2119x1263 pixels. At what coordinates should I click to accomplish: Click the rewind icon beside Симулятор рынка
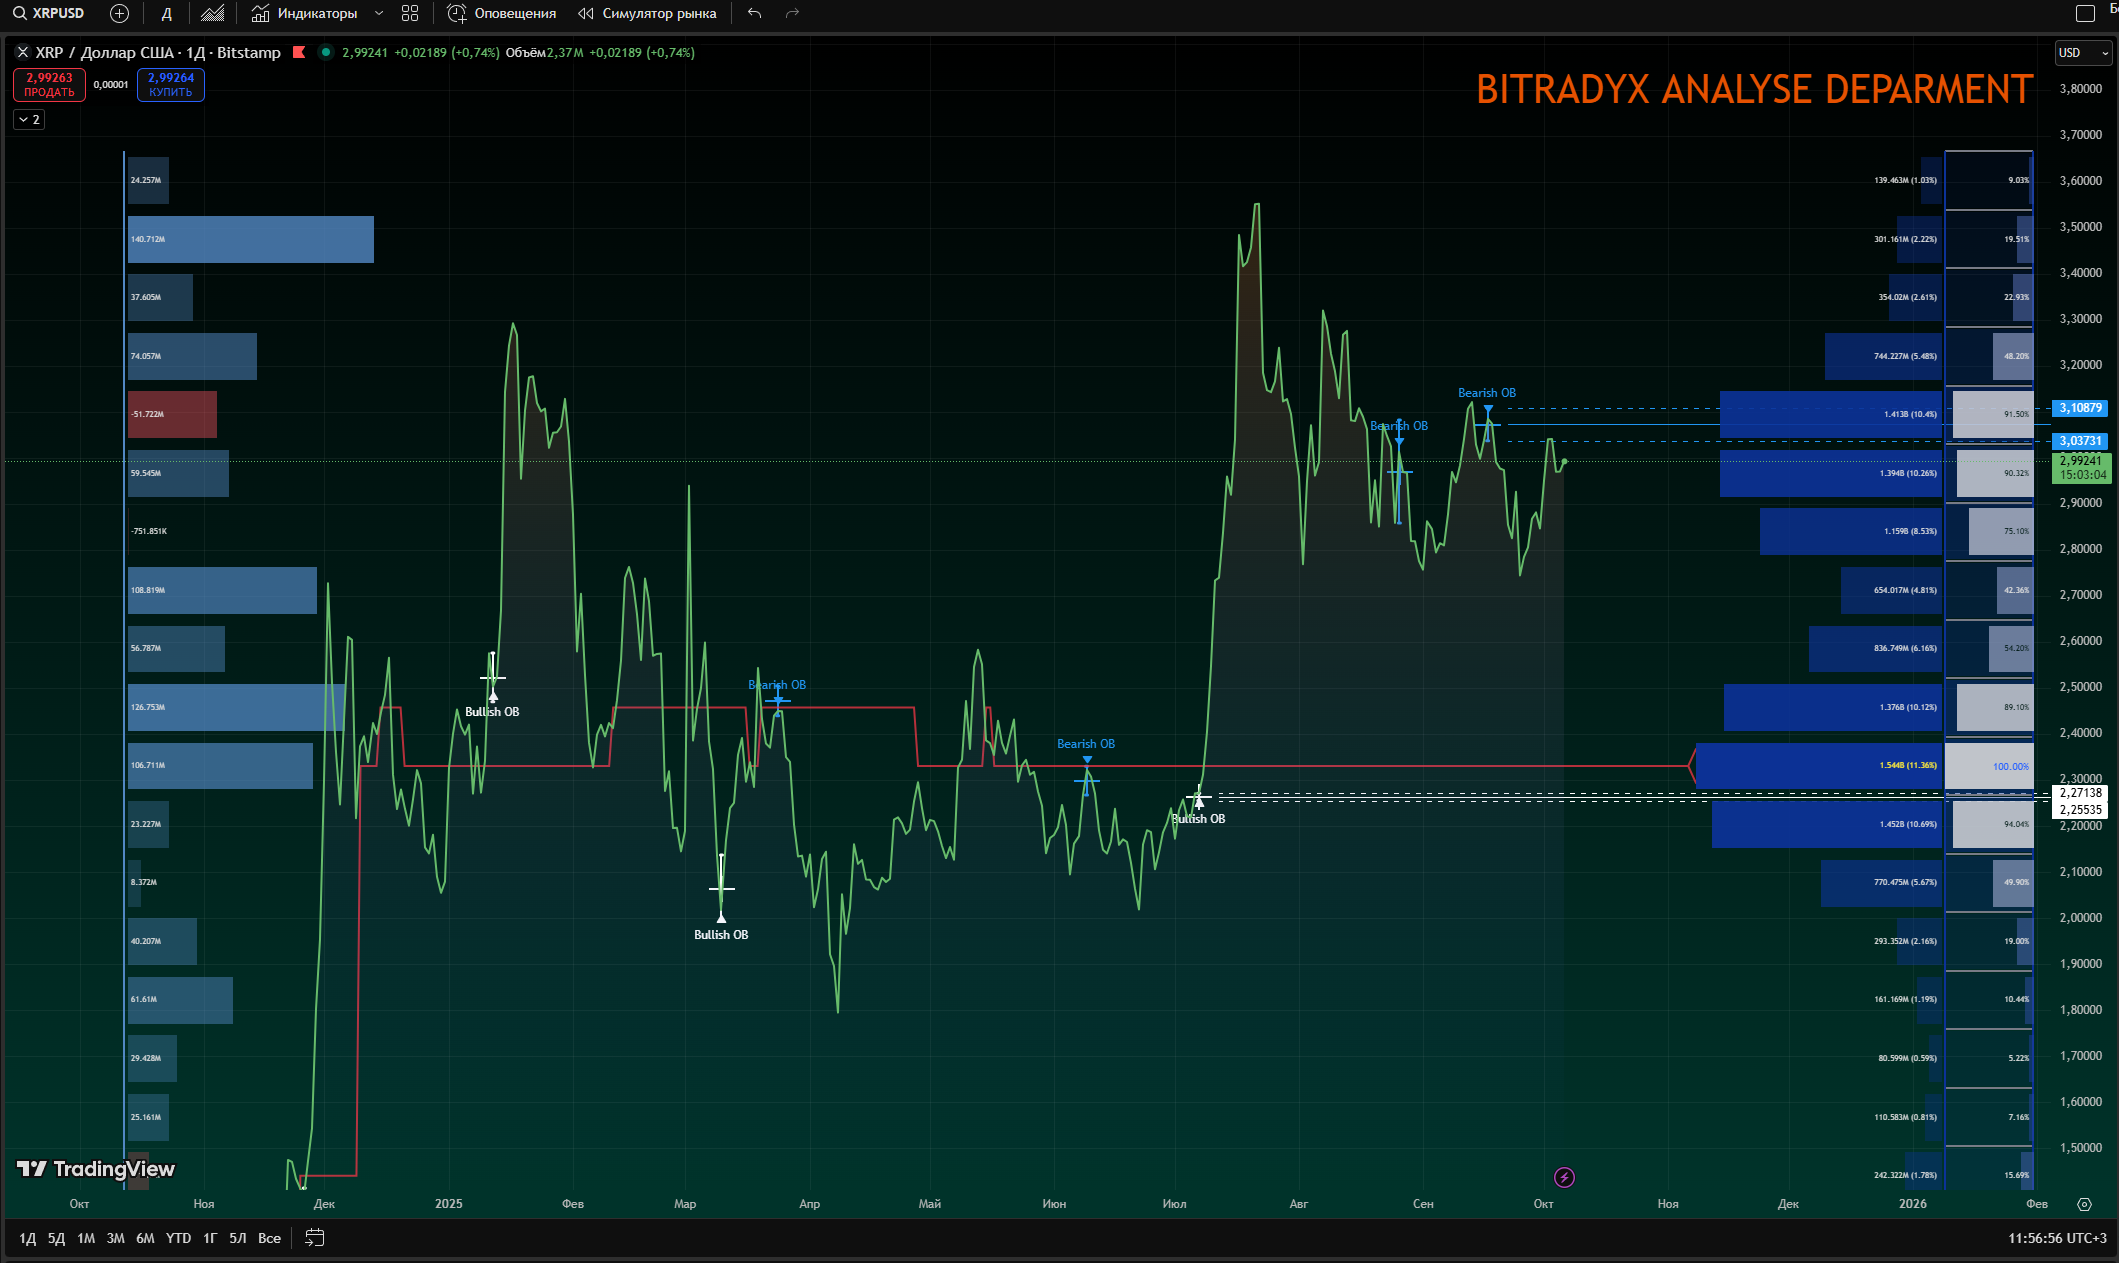(586, 13)
